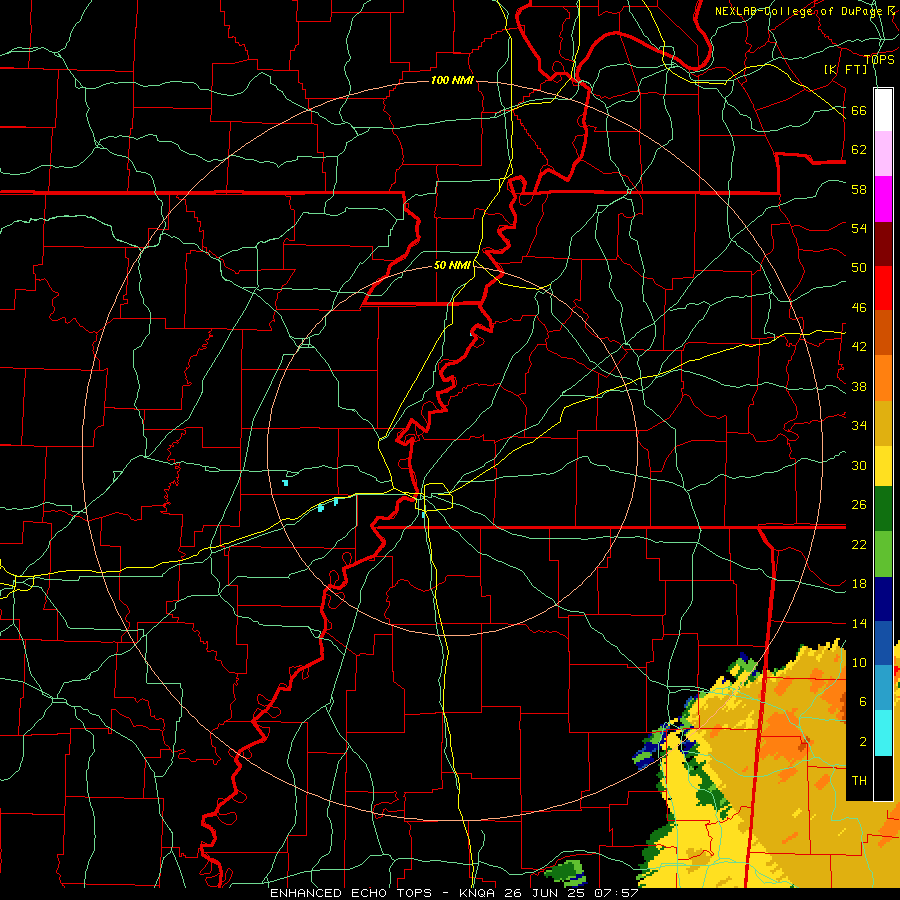This screenshot has height=900, width=900.
Task: Click the 26 scale value beside the legend
Action: [x=859, y=505]
